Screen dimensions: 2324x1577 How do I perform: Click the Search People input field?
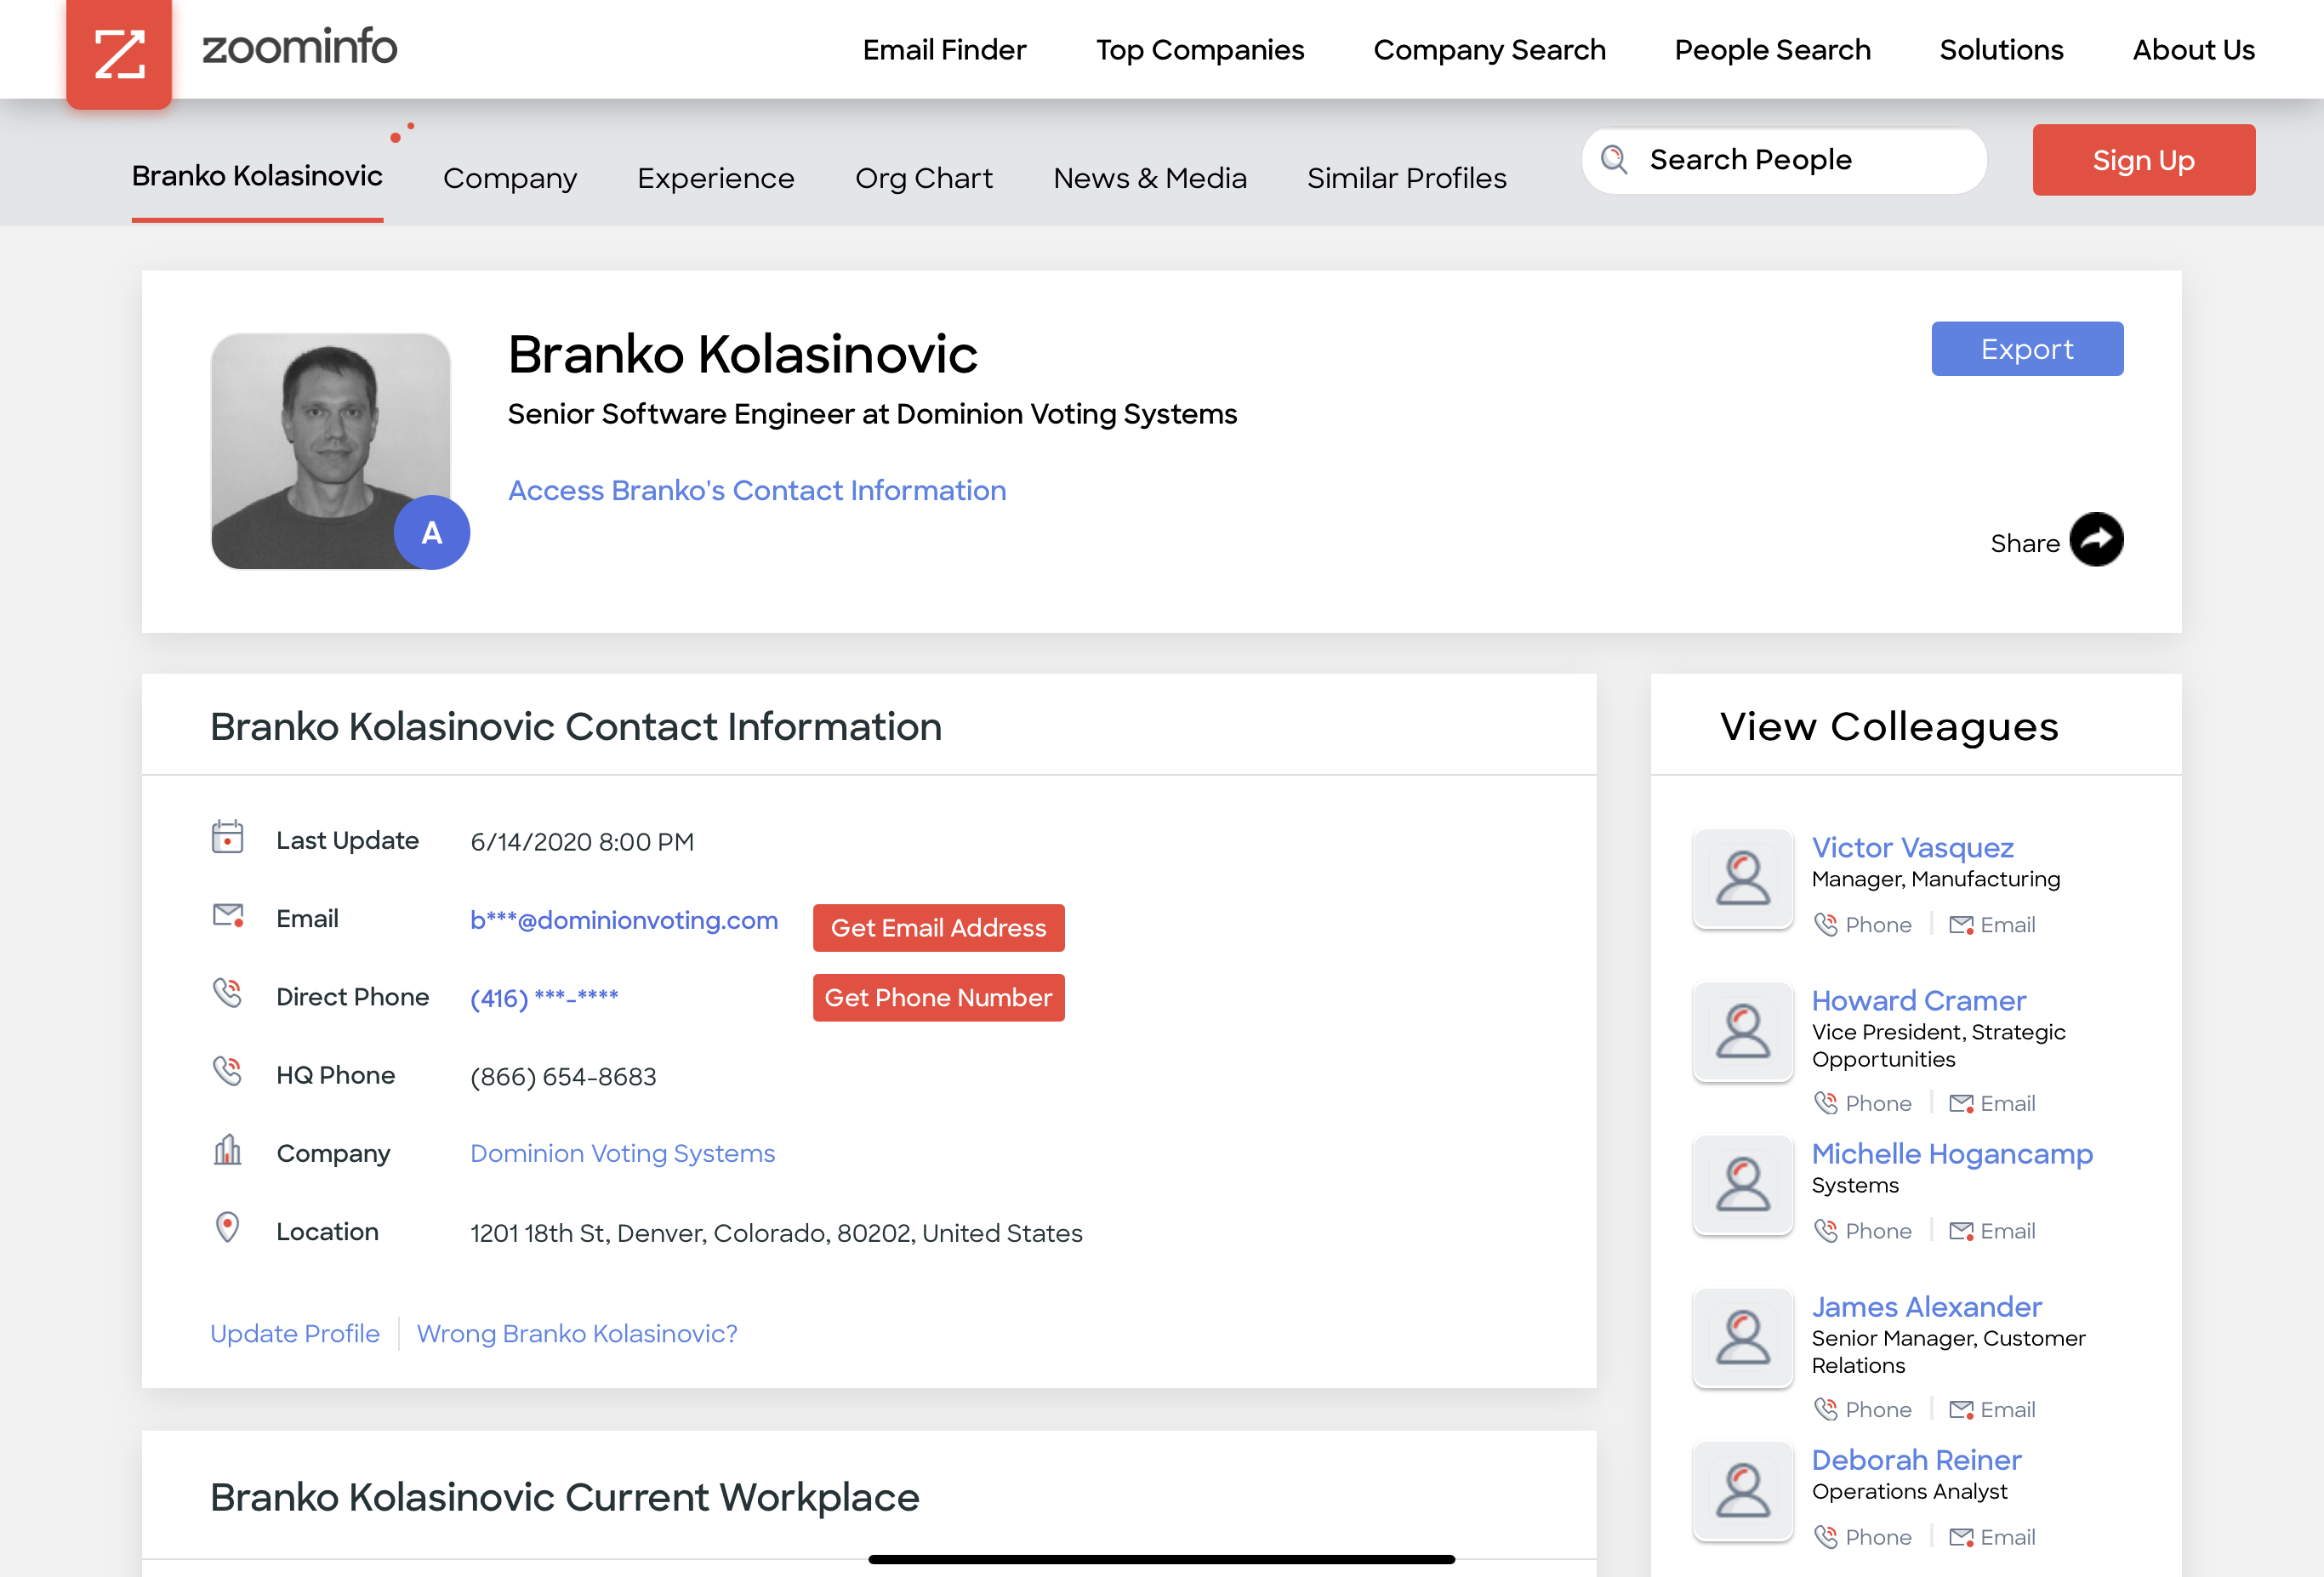(x=1784, y=160)
